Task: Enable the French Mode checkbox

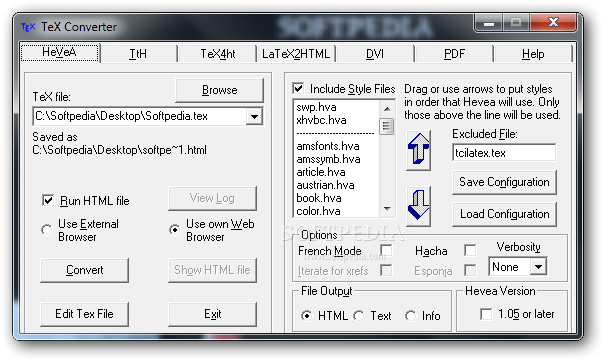Action: click(x=386, y=250)
